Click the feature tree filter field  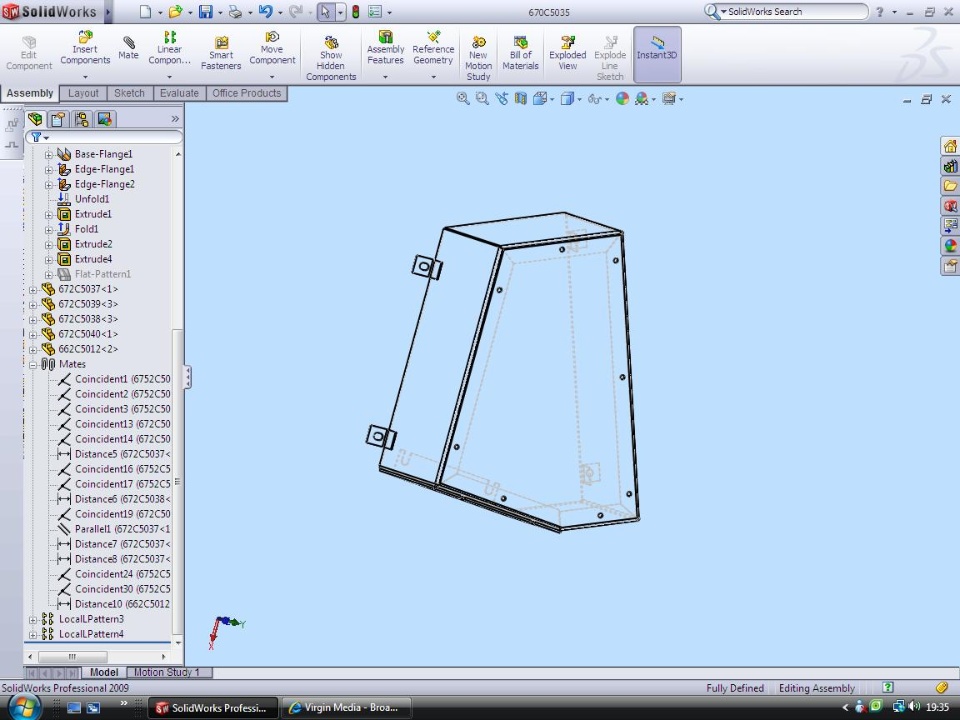click(104, 137)
